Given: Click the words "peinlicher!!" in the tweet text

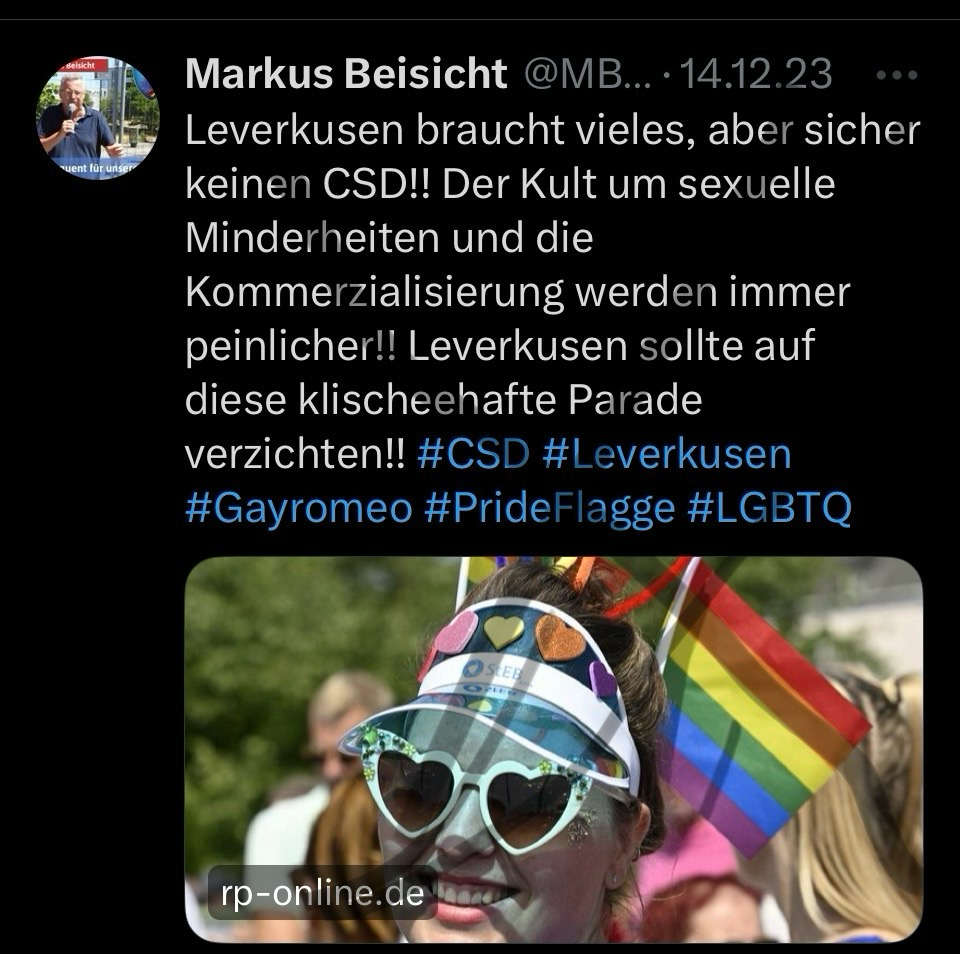Looking at the screenshot, I should click(291, 347).
